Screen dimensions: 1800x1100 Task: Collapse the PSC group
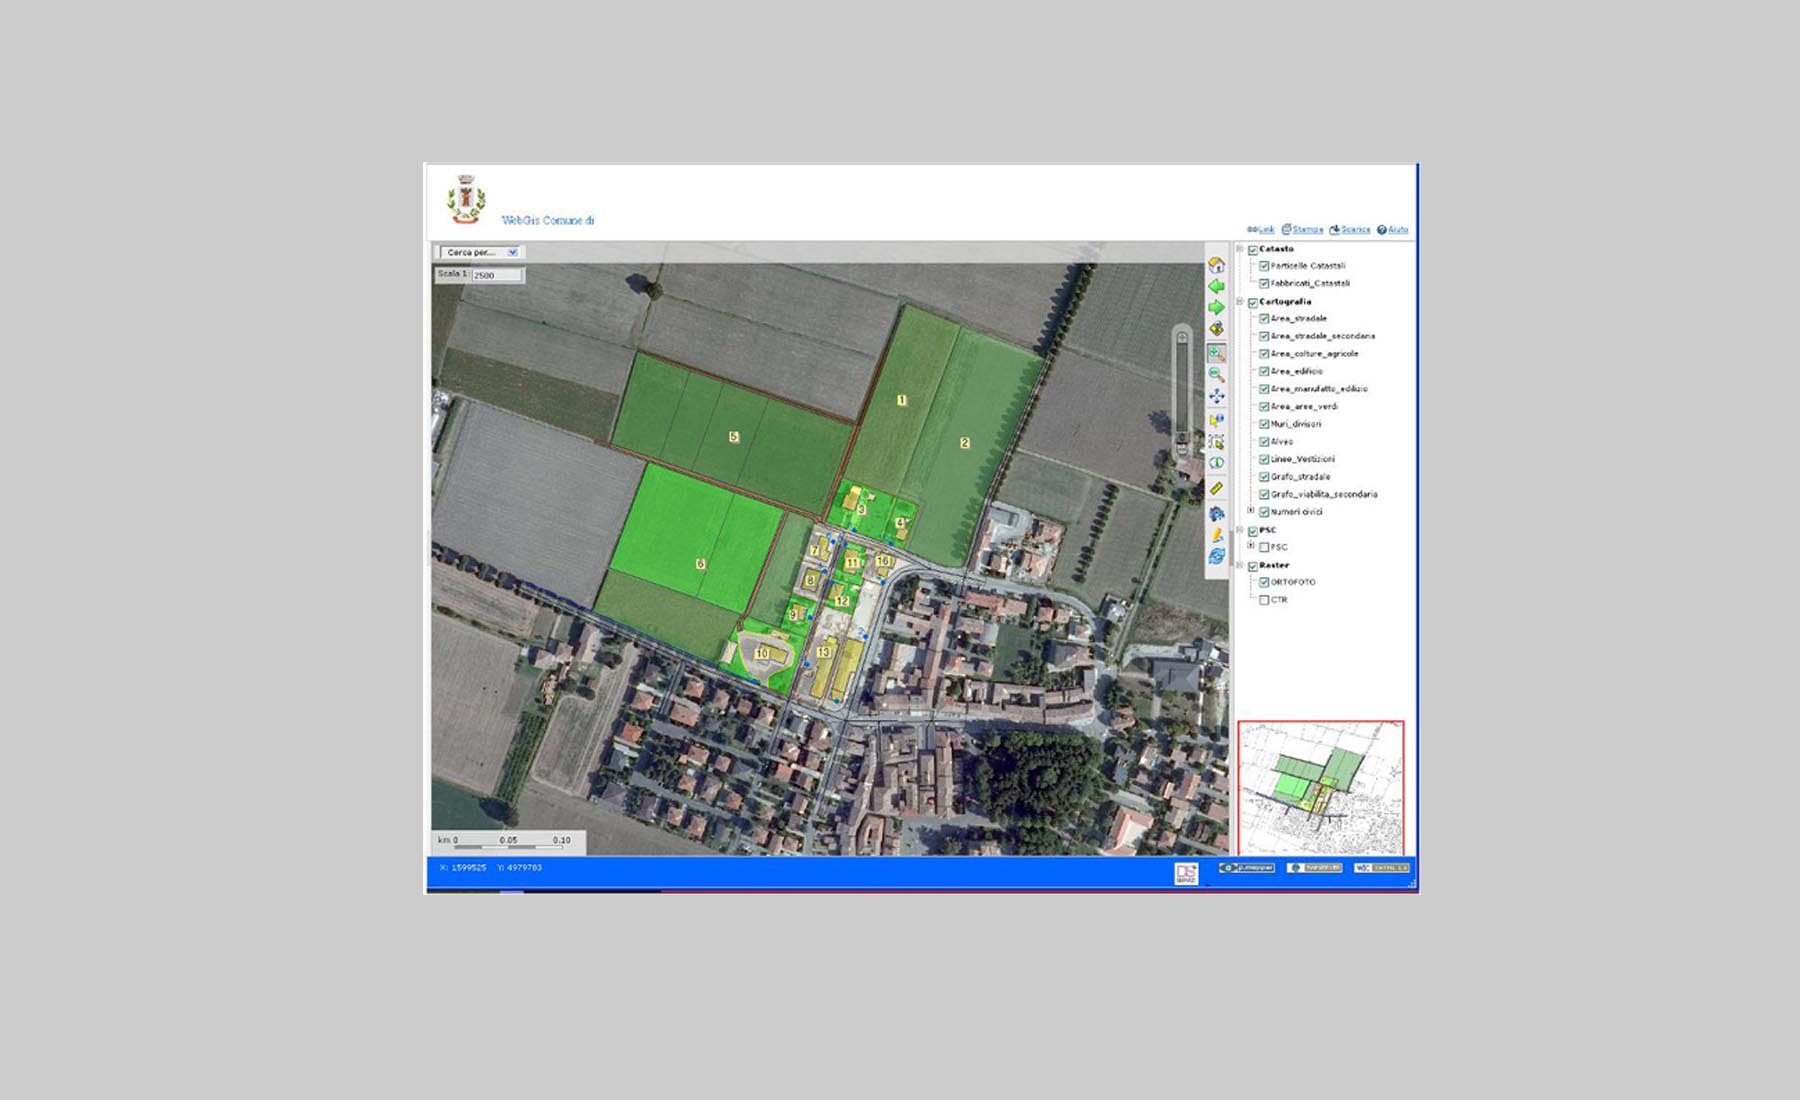1240,530
